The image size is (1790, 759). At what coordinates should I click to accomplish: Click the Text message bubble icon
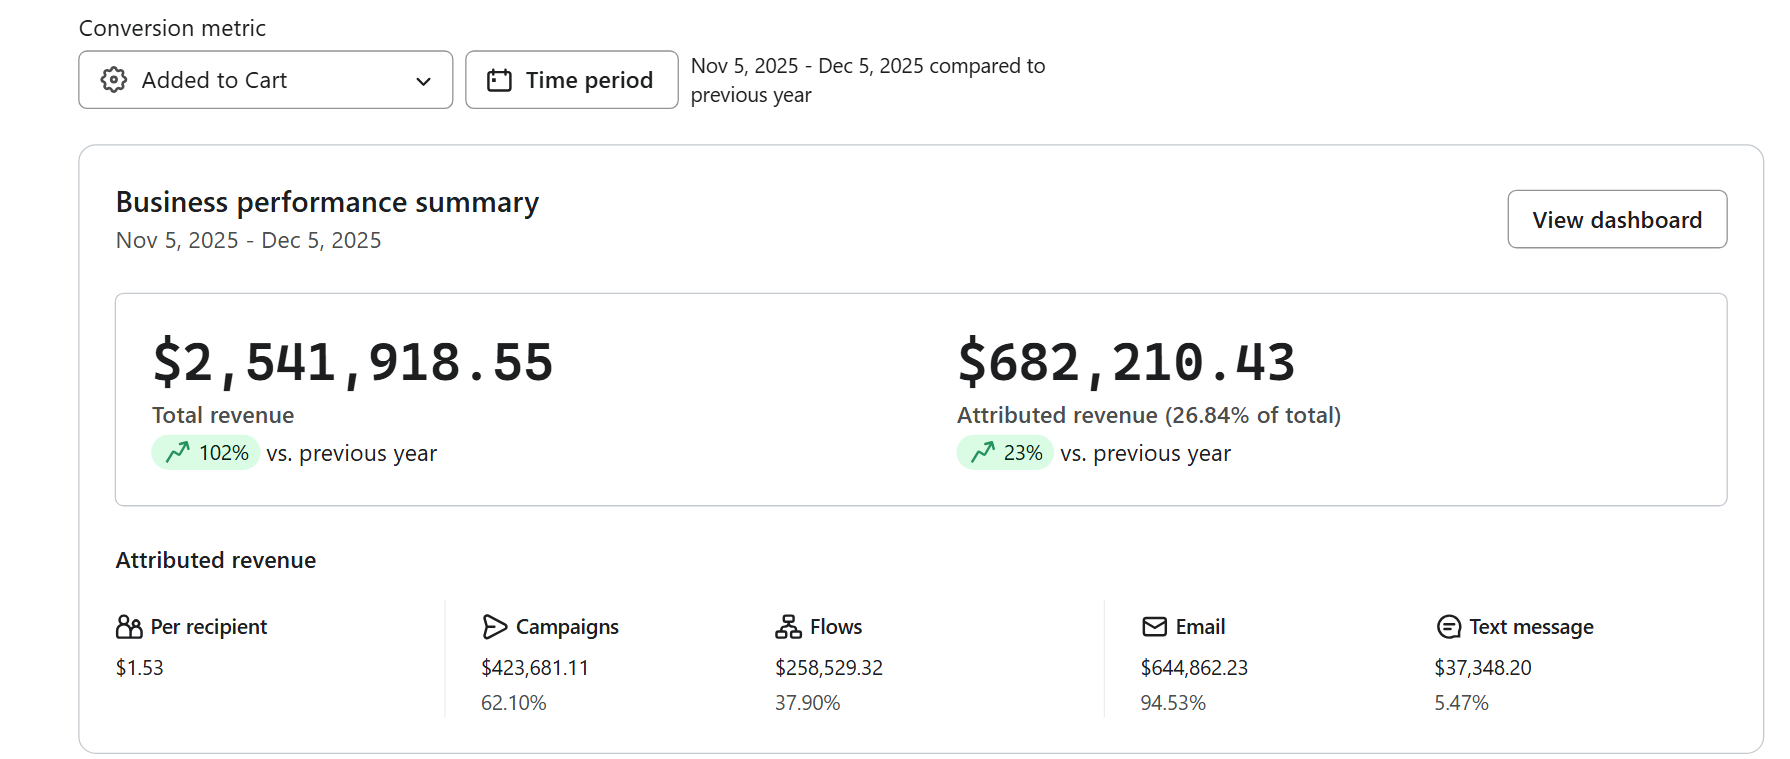(1448, 627)
